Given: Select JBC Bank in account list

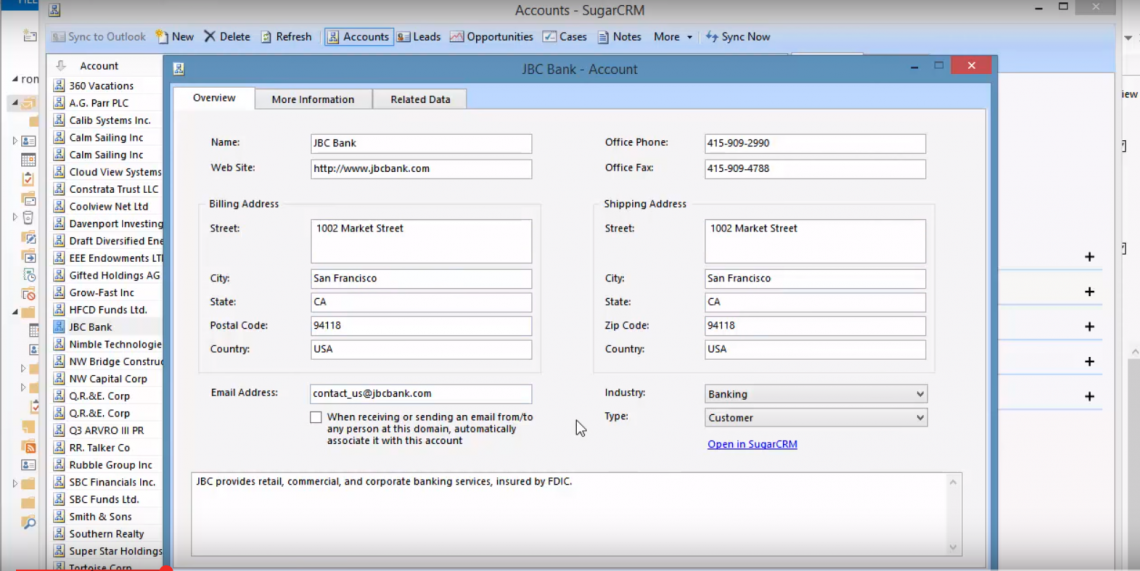Looking at the screenshot, I should click(x=90, y=327).
